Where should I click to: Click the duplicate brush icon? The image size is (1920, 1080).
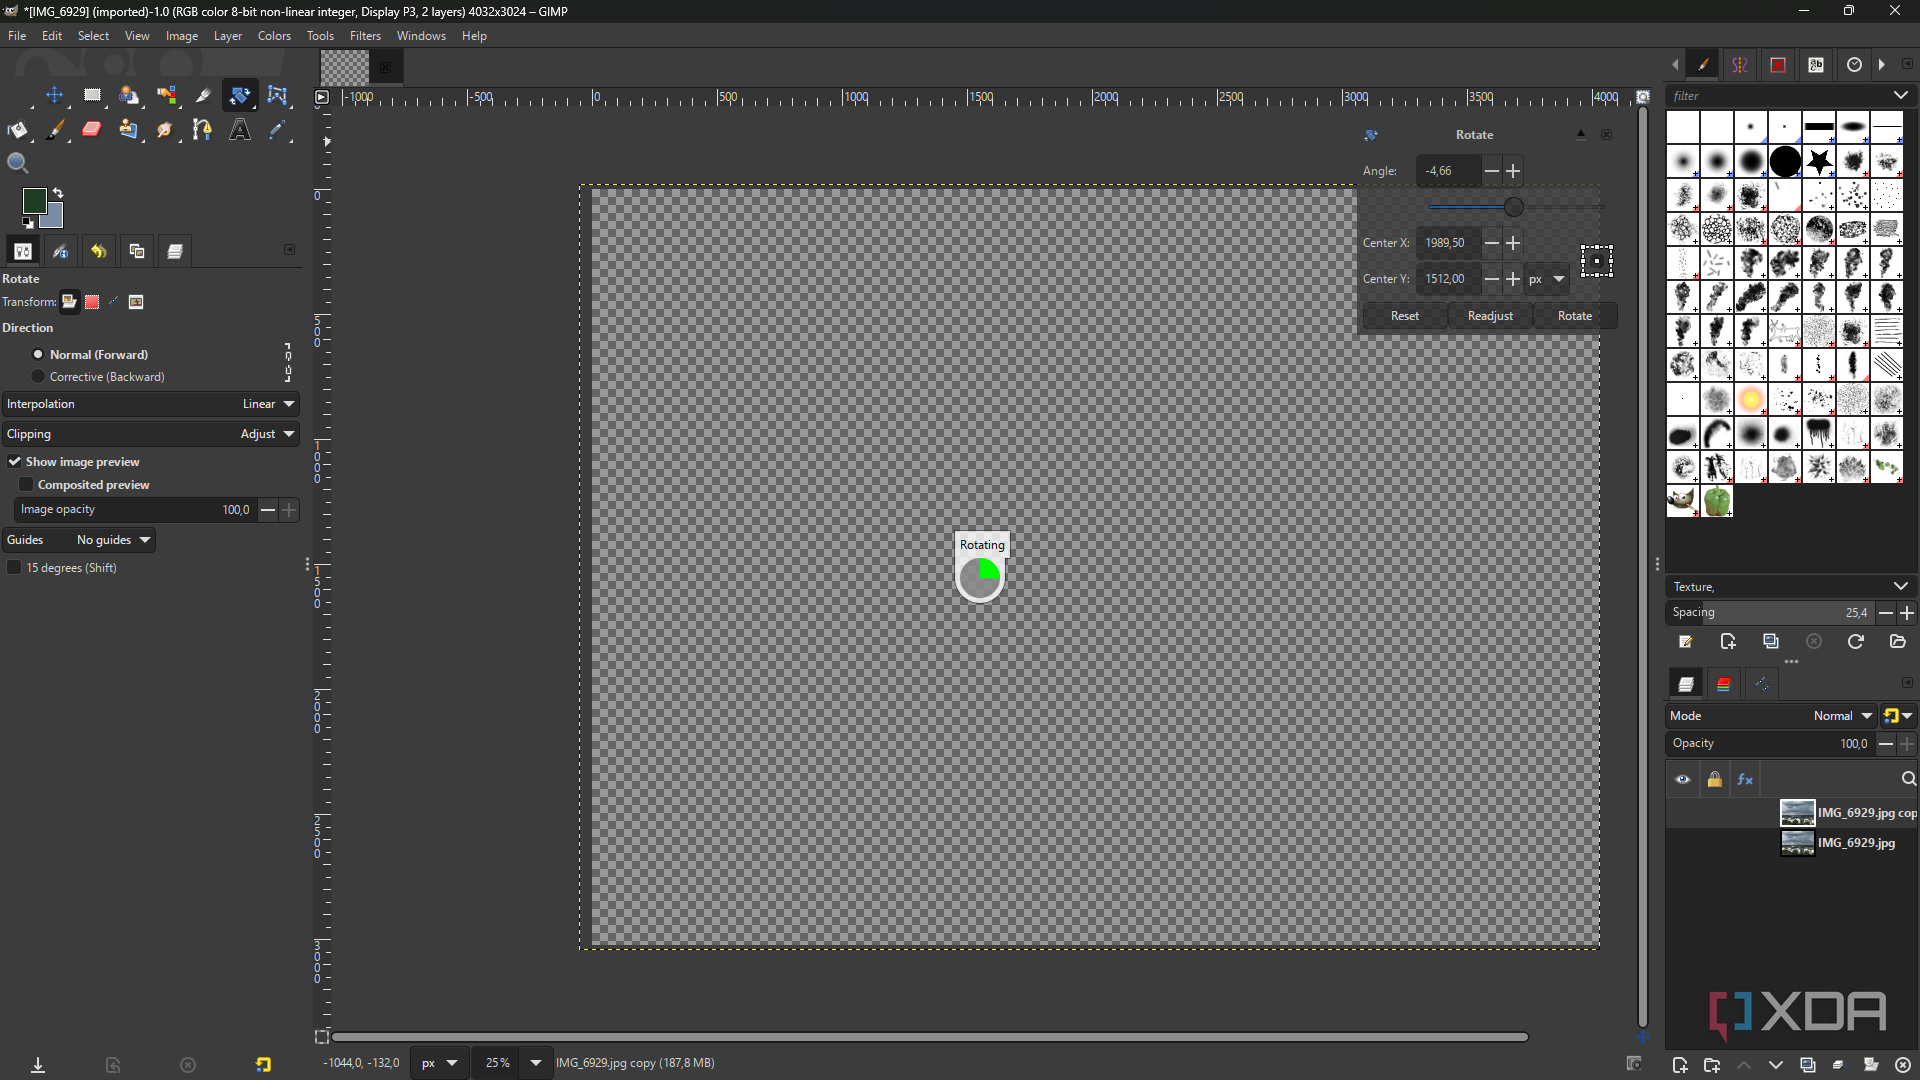pos(1771,642)
